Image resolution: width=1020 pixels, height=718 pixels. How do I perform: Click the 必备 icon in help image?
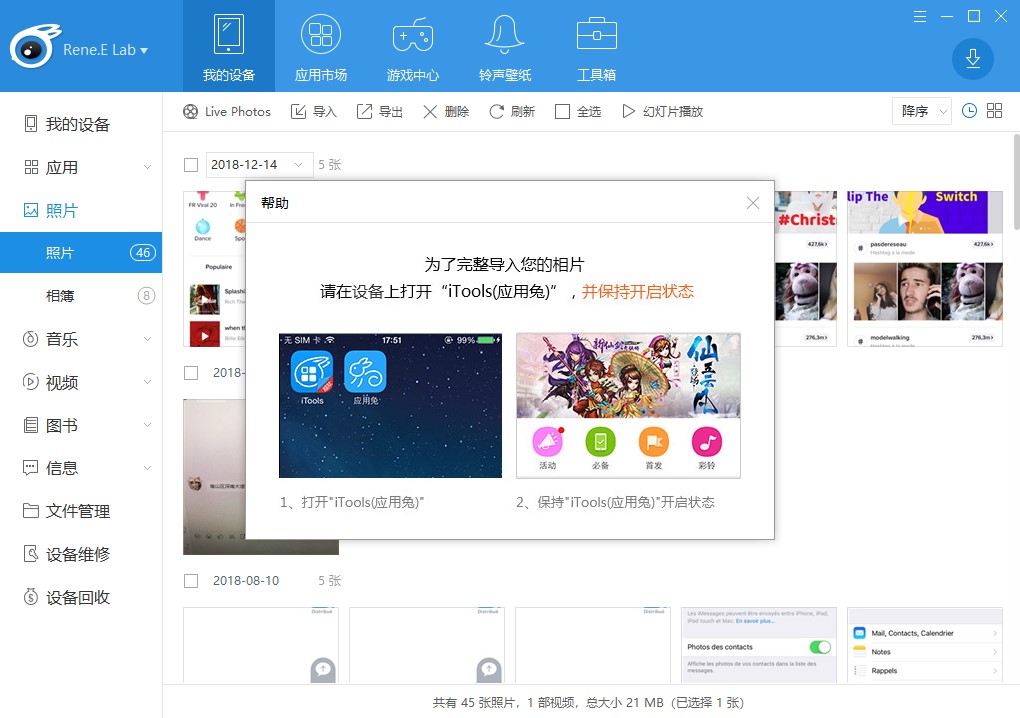pos(600,442)
